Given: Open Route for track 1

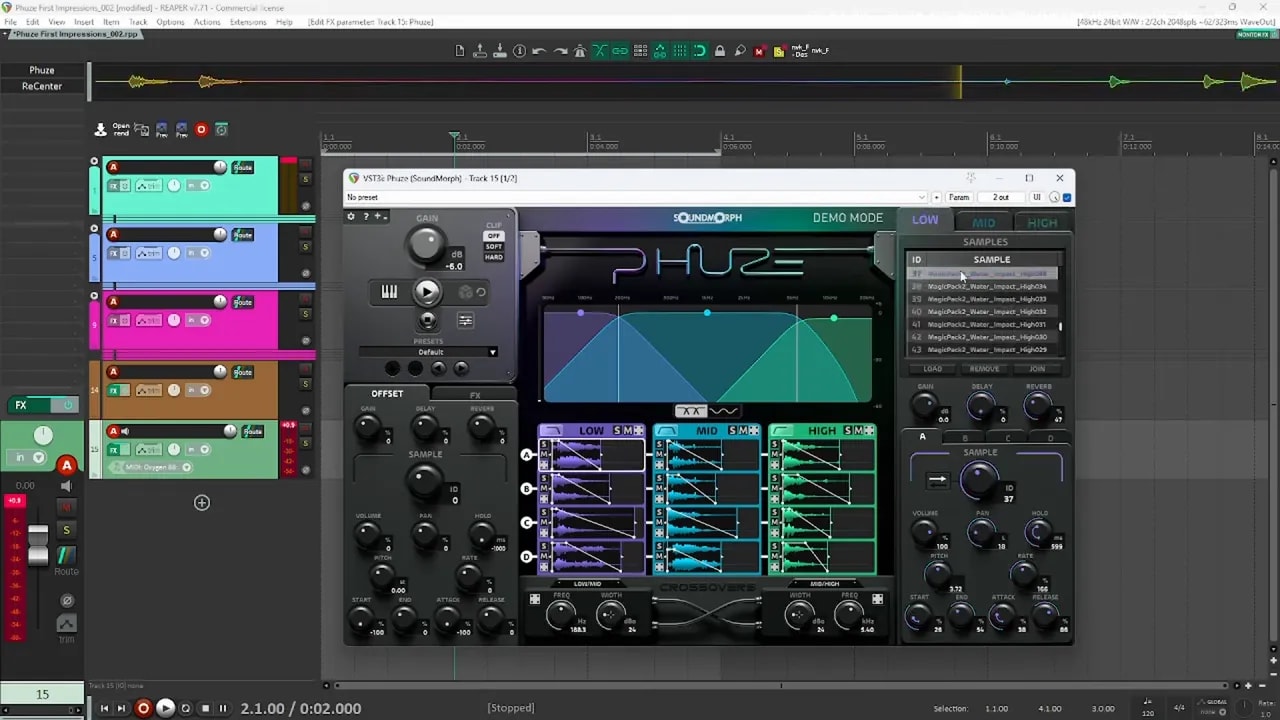Looking at the screenshot, I should [x=243, y=167].
